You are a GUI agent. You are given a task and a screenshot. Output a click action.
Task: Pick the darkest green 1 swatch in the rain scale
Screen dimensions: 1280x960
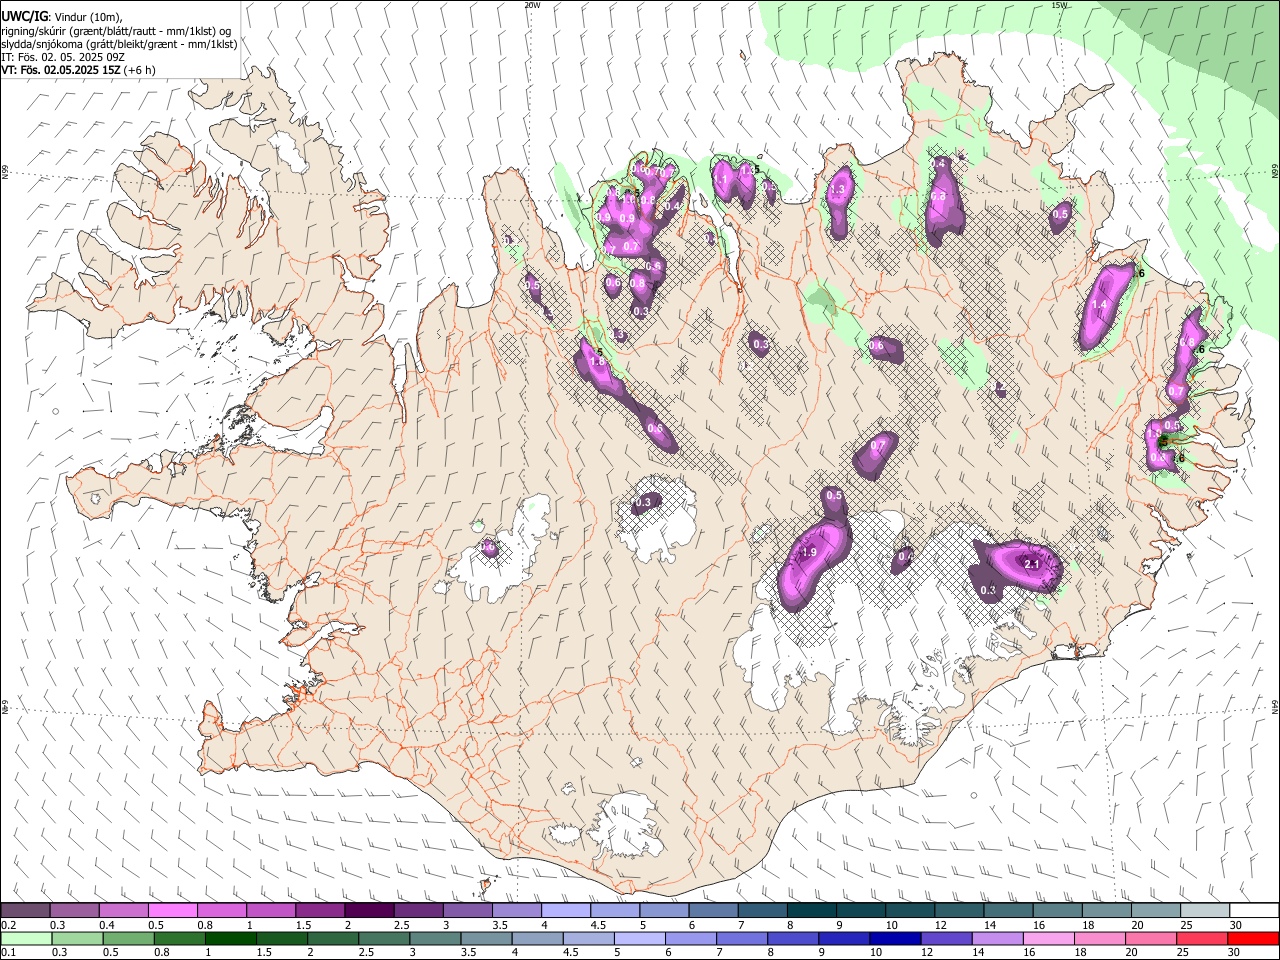(x=230, y=939)
